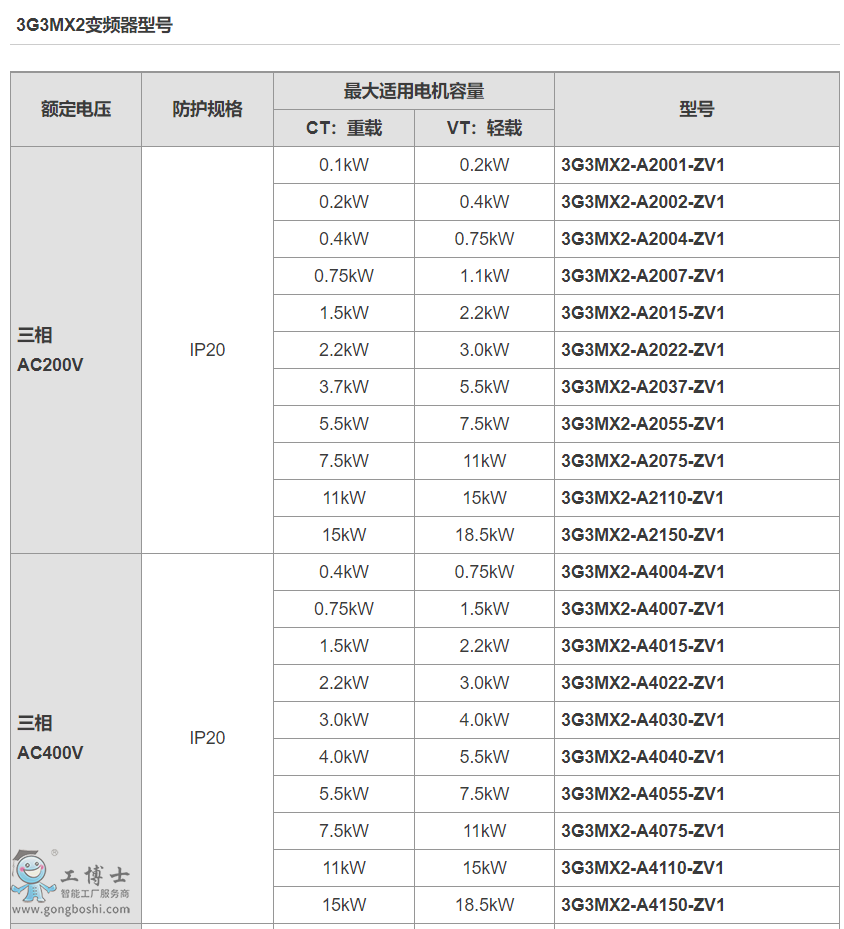The width and height of the screenshot is (844, 929).
Task: Select model 3G3MX2-A4075-ZV1
Action: coord(643,831)
